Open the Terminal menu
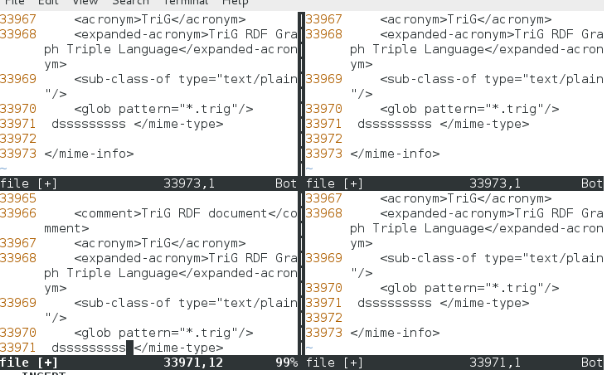Image resolution: width=604 pixels, height=375 pixels. (186, 2)
